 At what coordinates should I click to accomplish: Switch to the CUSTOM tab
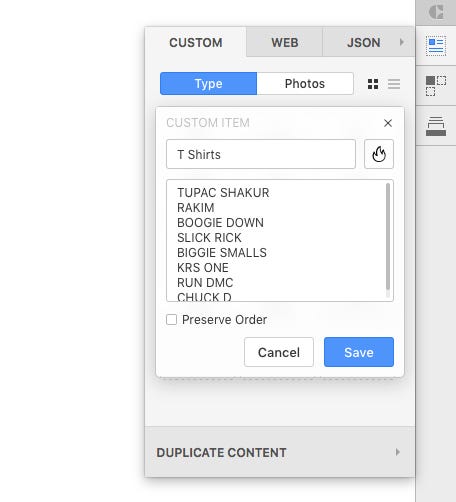pyautogui.click(x=196, y=42)
